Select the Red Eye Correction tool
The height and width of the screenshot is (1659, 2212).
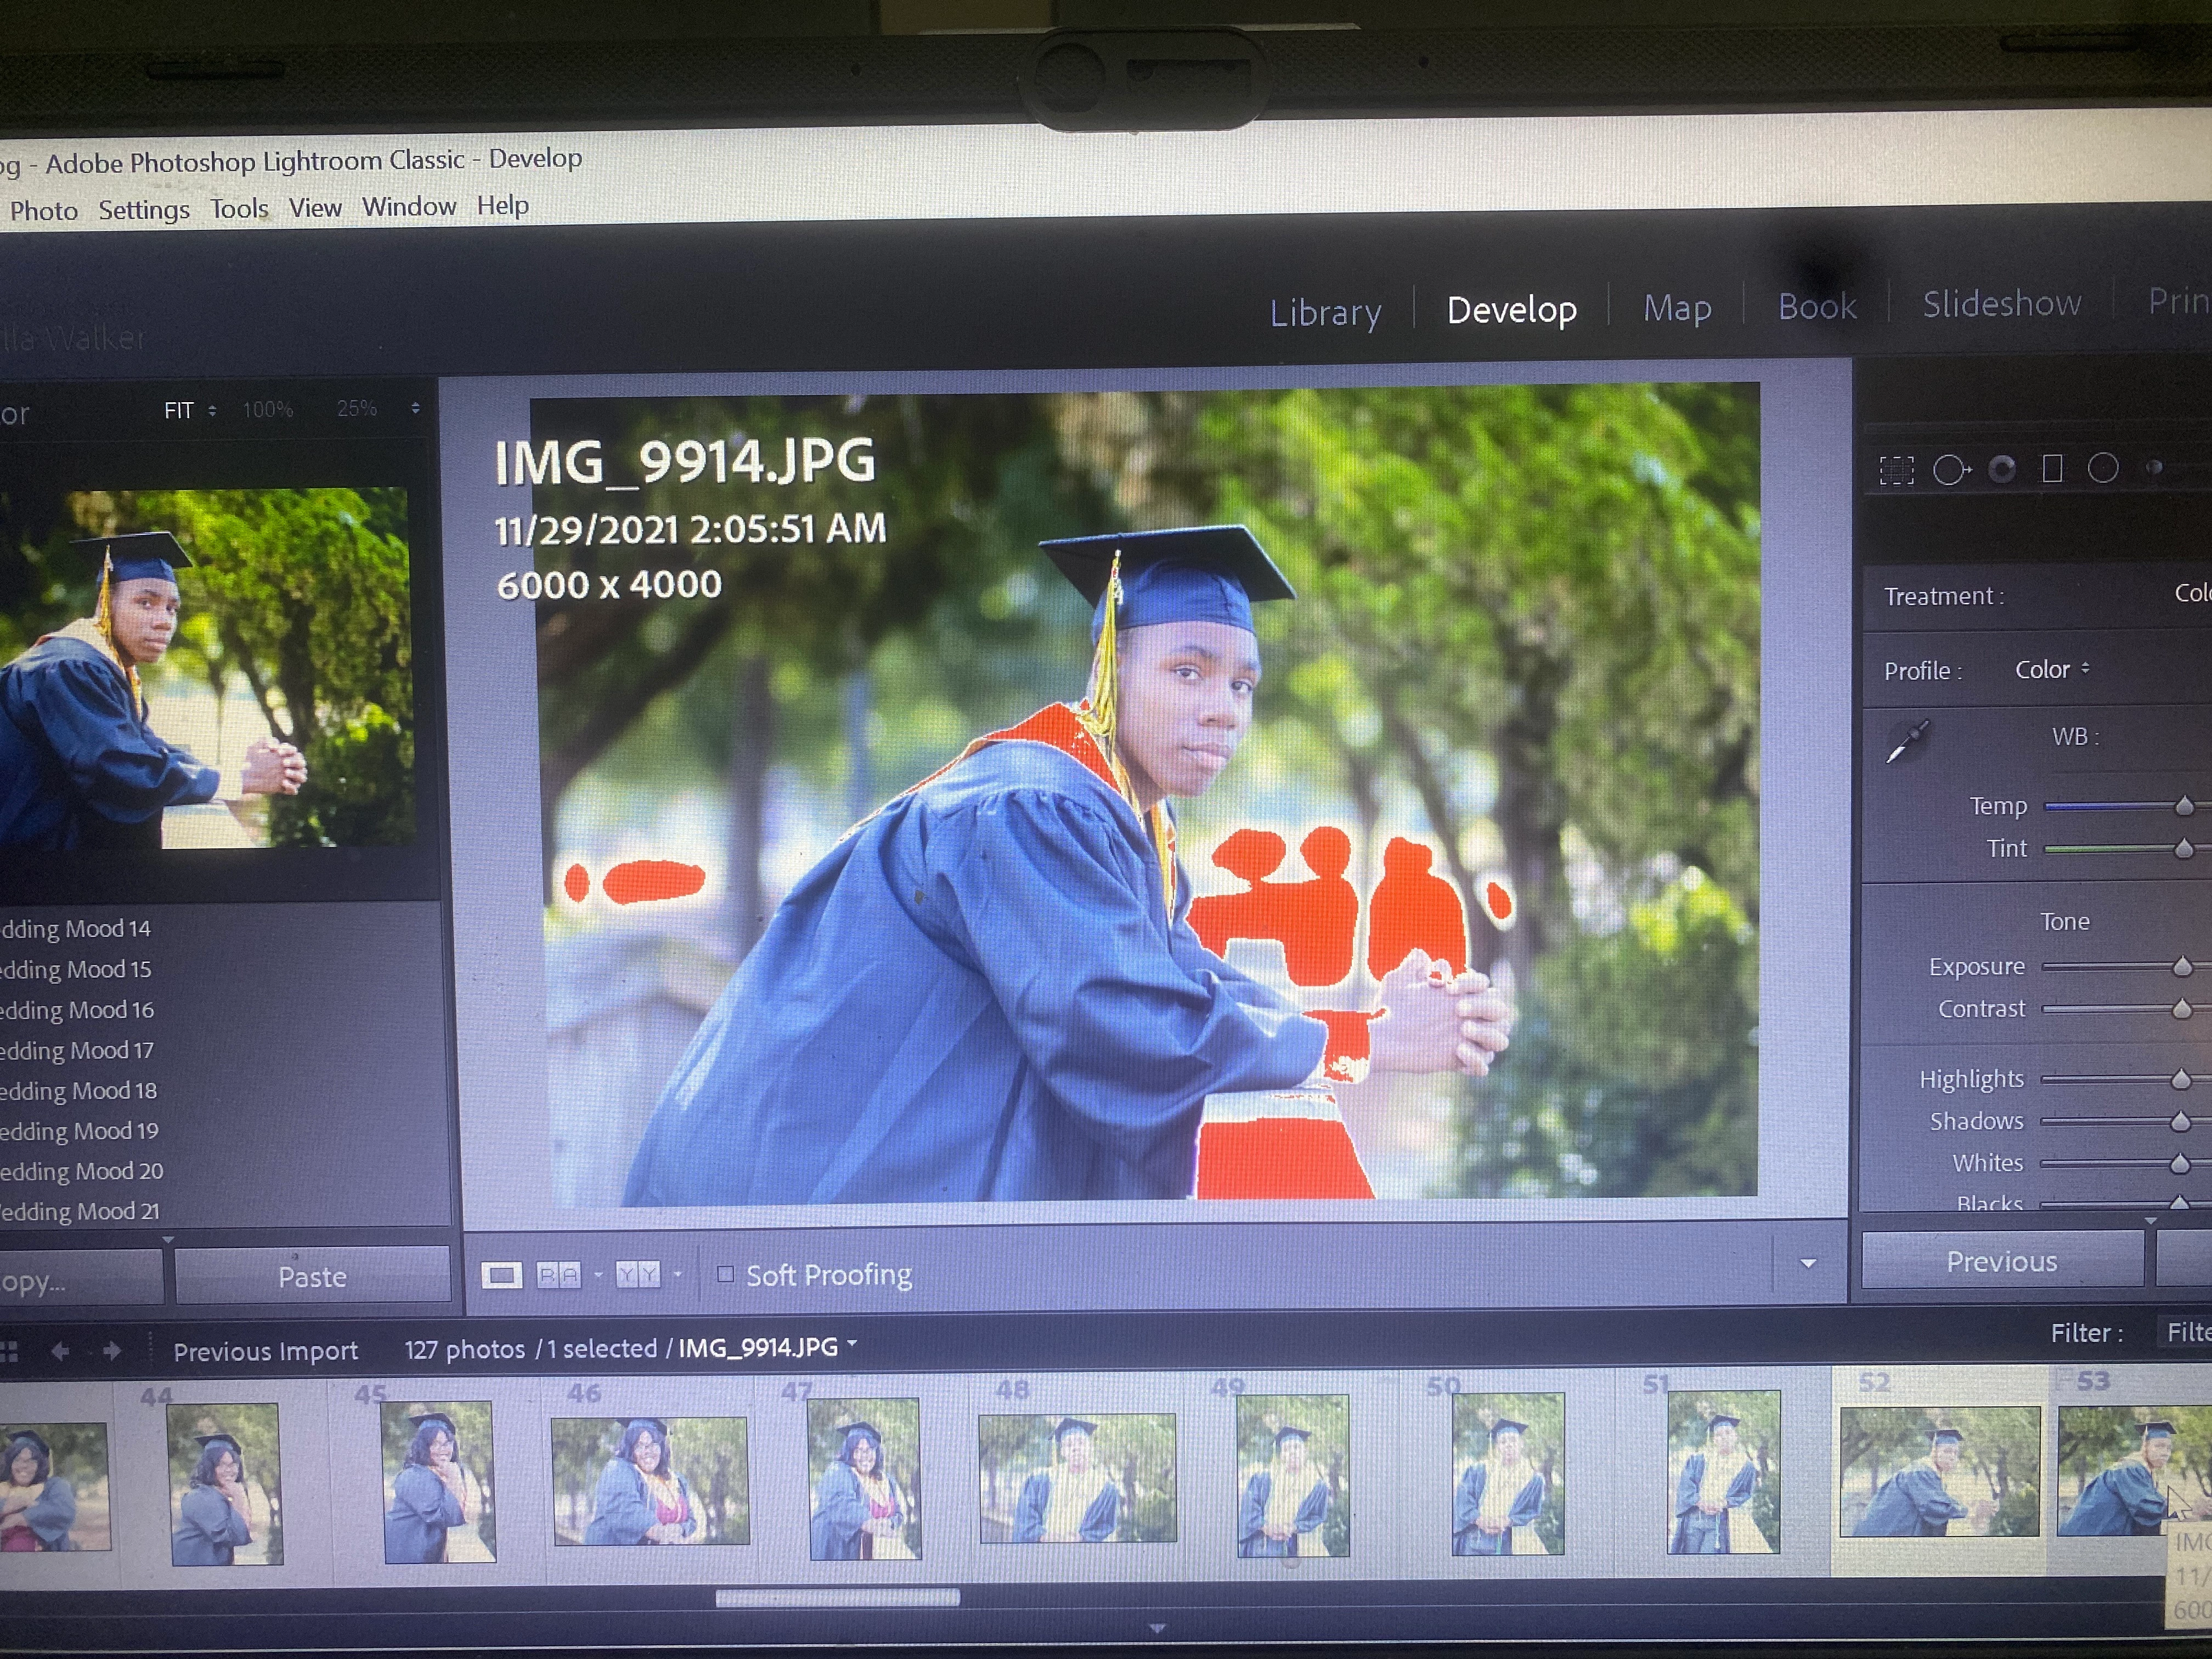(2002, 469)
